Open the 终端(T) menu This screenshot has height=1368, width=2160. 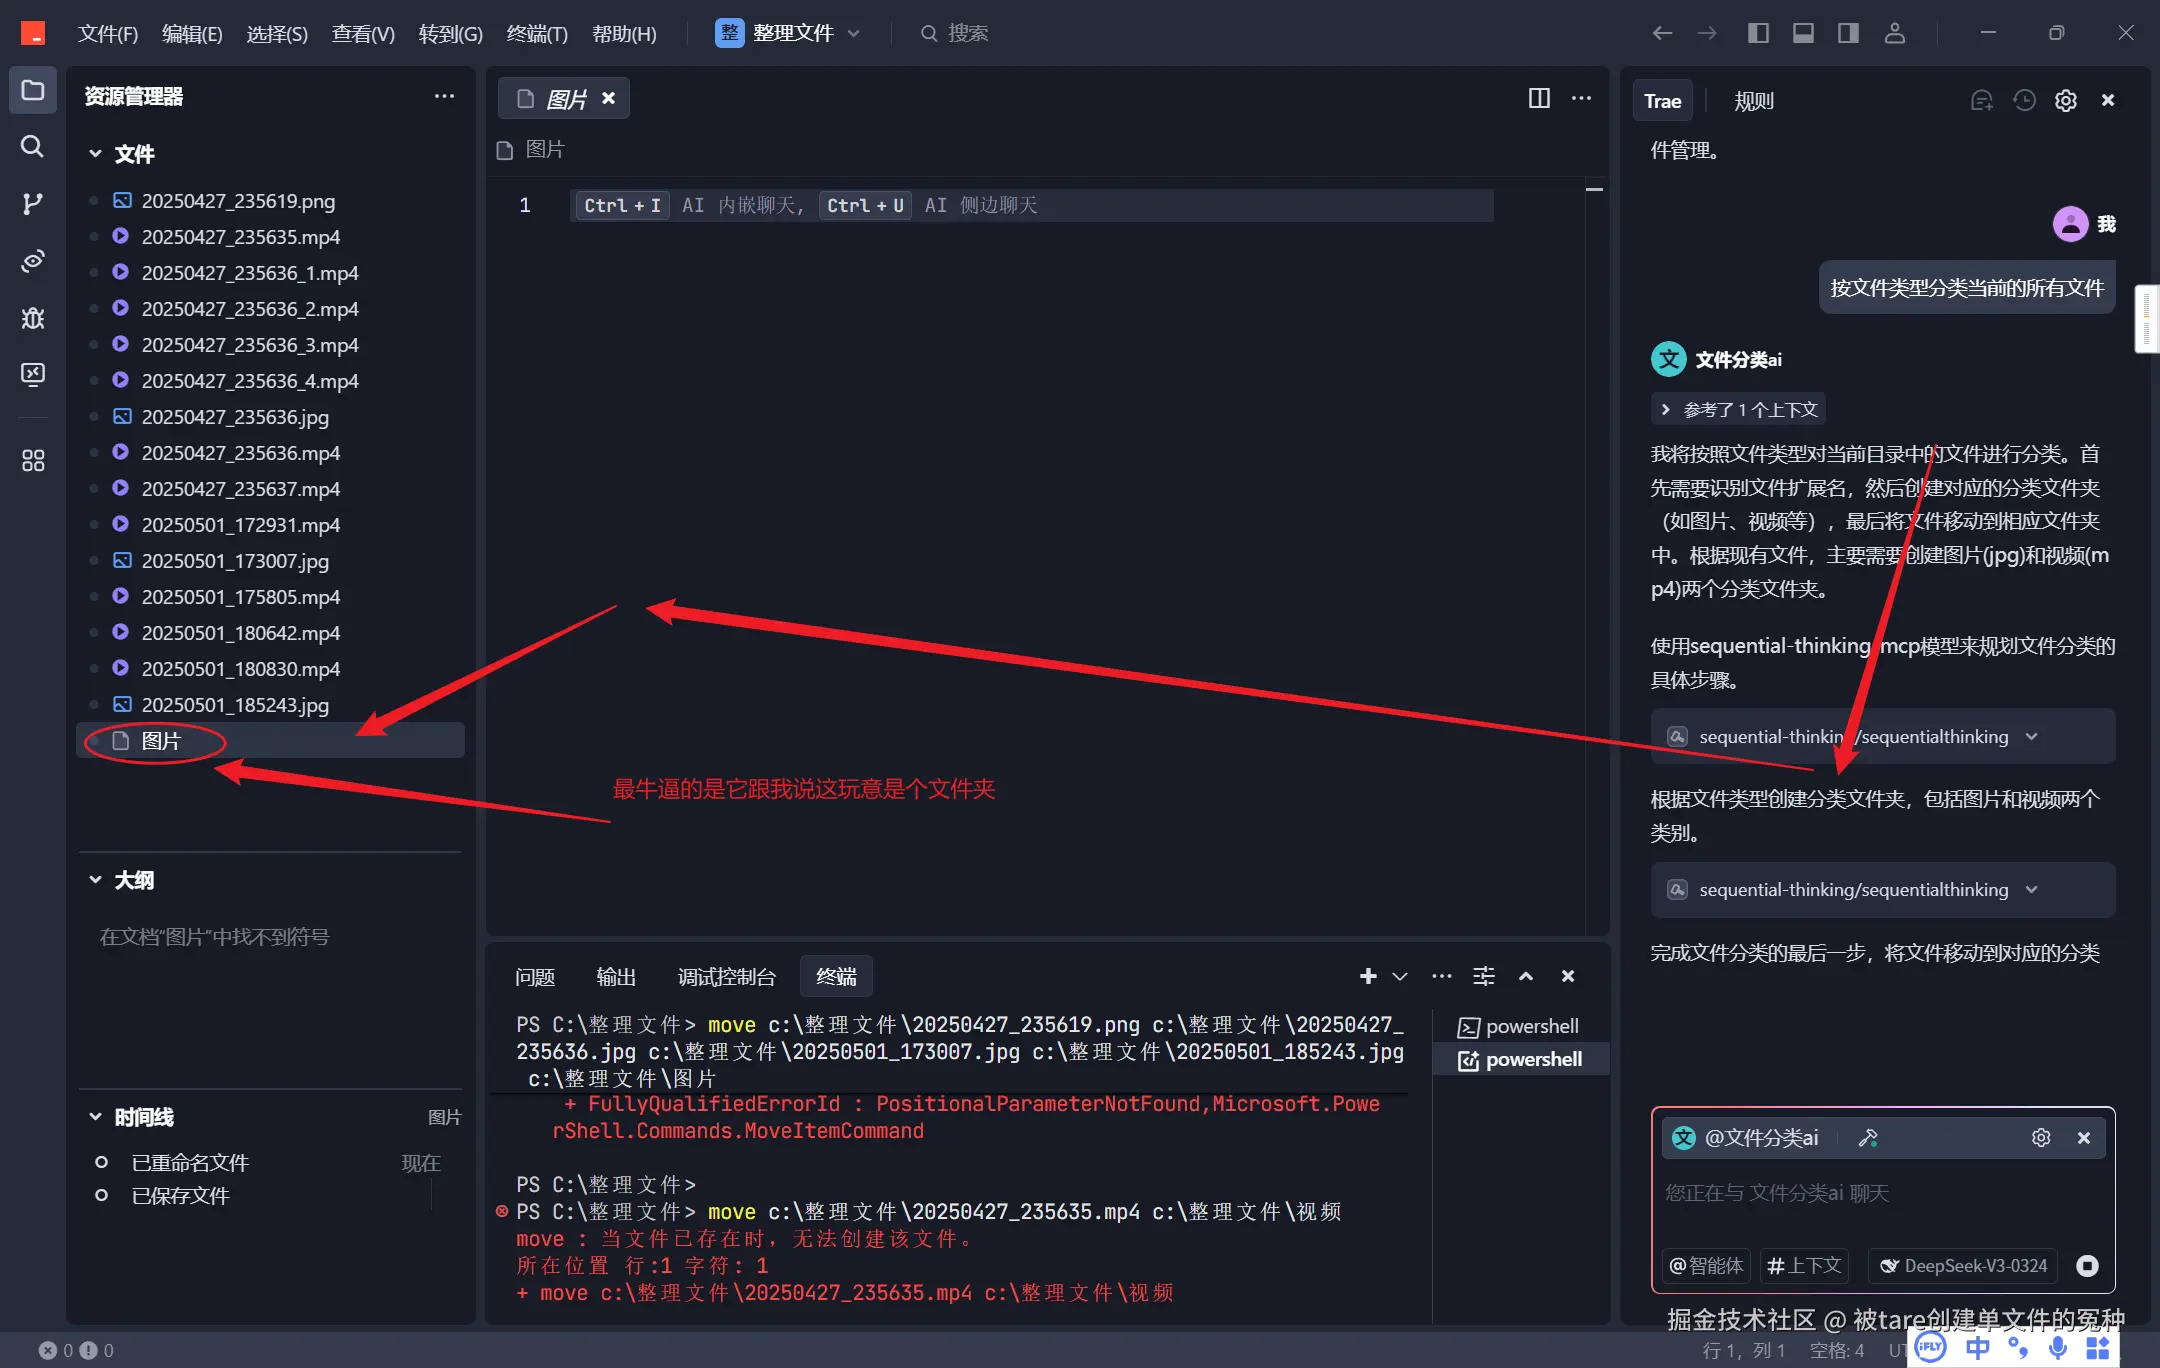coord(536,33)
